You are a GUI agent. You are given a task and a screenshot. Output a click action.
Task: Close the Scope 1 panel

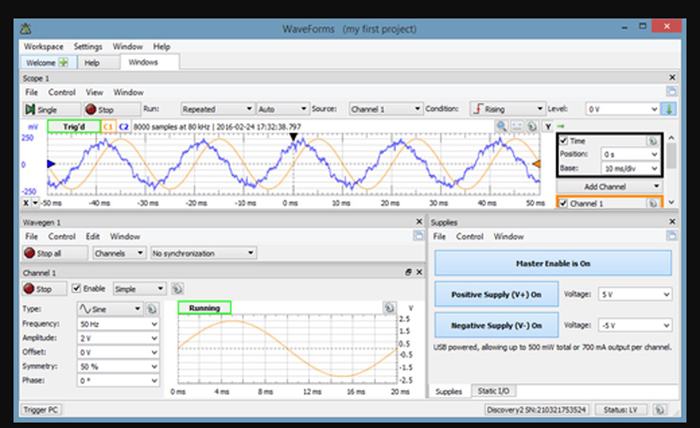(x=672, y=78)
